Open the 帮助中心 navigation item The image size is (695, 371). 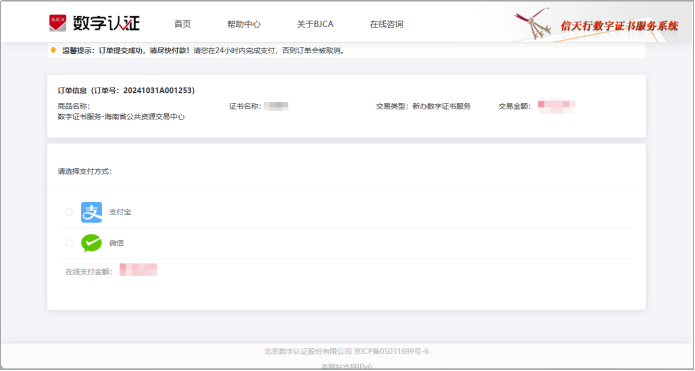pos(244,24)
